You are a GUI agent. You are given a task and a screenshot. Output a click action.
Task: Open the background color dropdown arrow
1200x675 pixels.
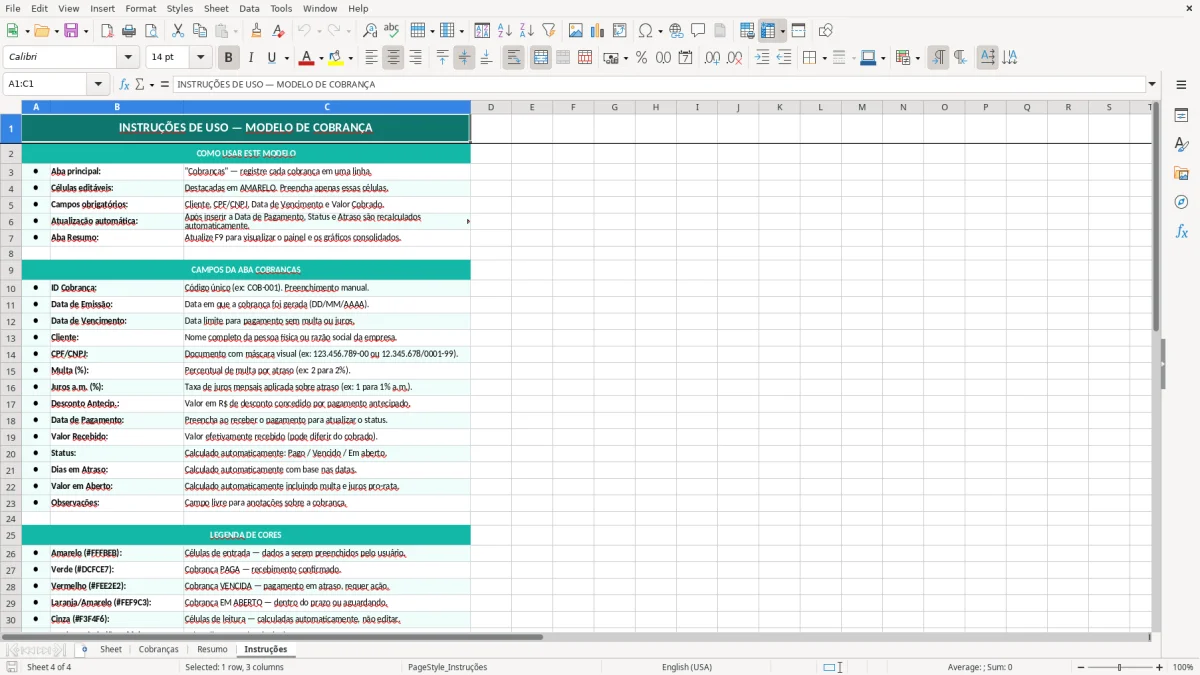350,58
